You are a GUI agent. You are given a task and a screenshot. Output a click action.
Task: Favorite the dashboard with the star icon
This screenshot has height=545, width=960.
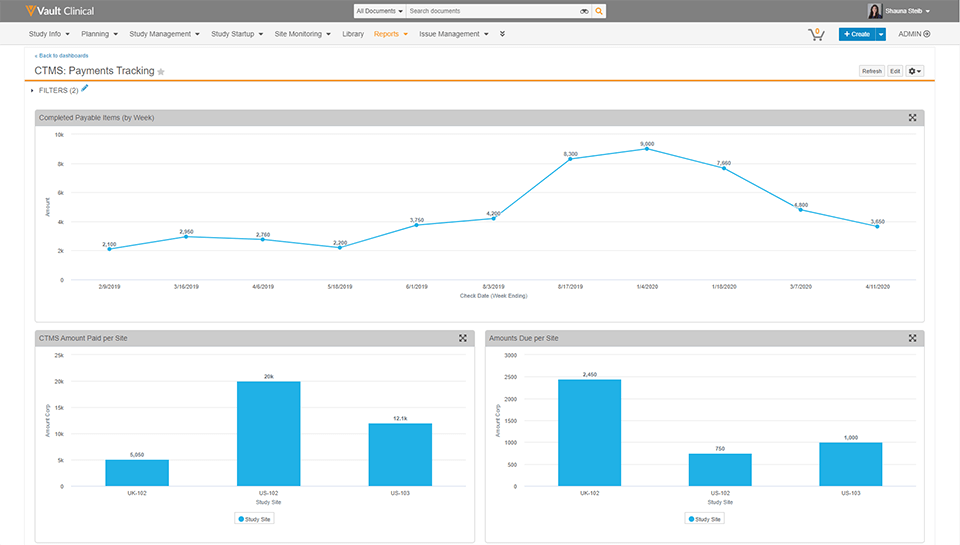[x=161, y=72]
